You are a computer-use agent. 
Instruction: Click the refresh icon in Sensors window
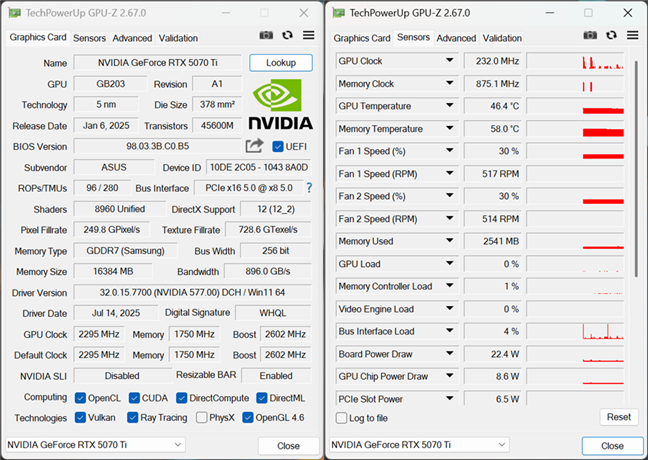pyautogui.click(x=611, y=35)
